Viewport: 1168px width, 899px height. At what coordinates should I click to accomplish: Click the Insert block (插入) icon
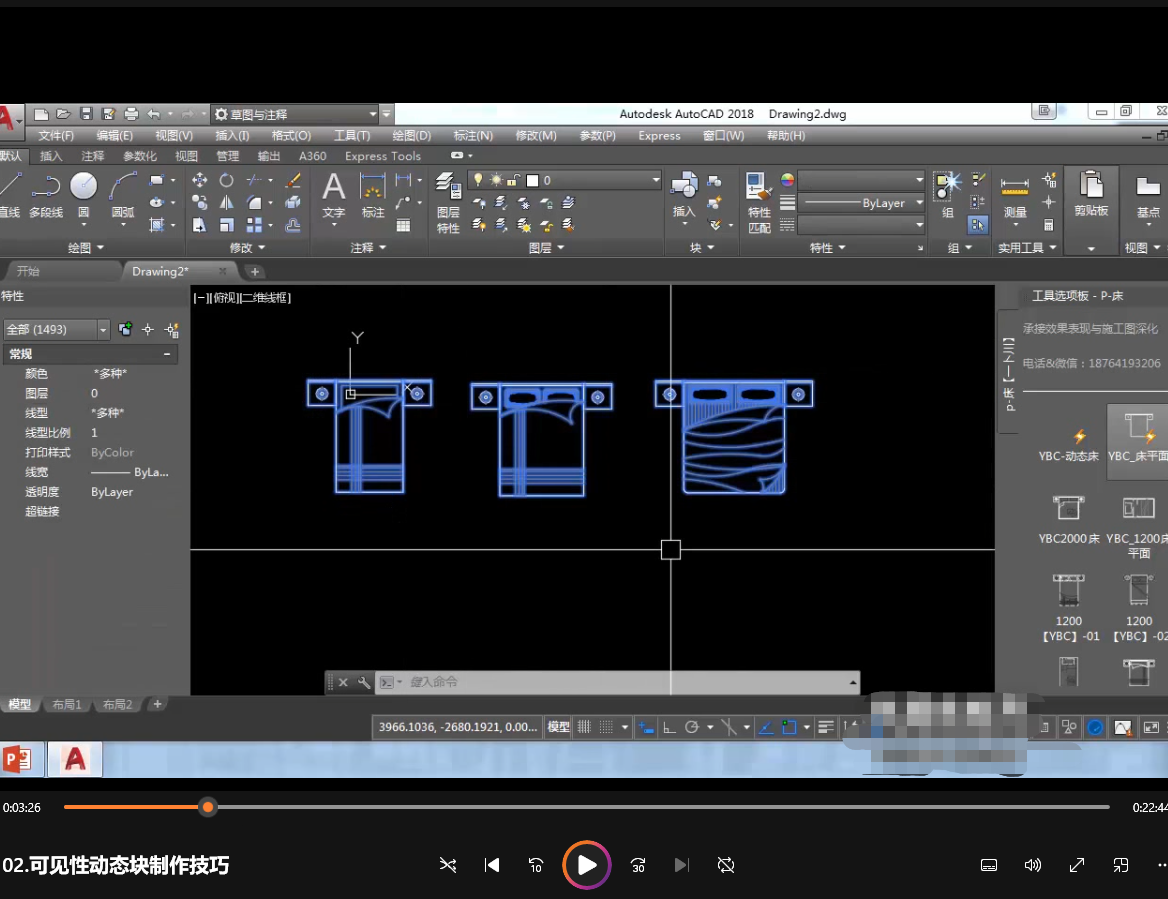pyautogui.click(x=684, y=195)
